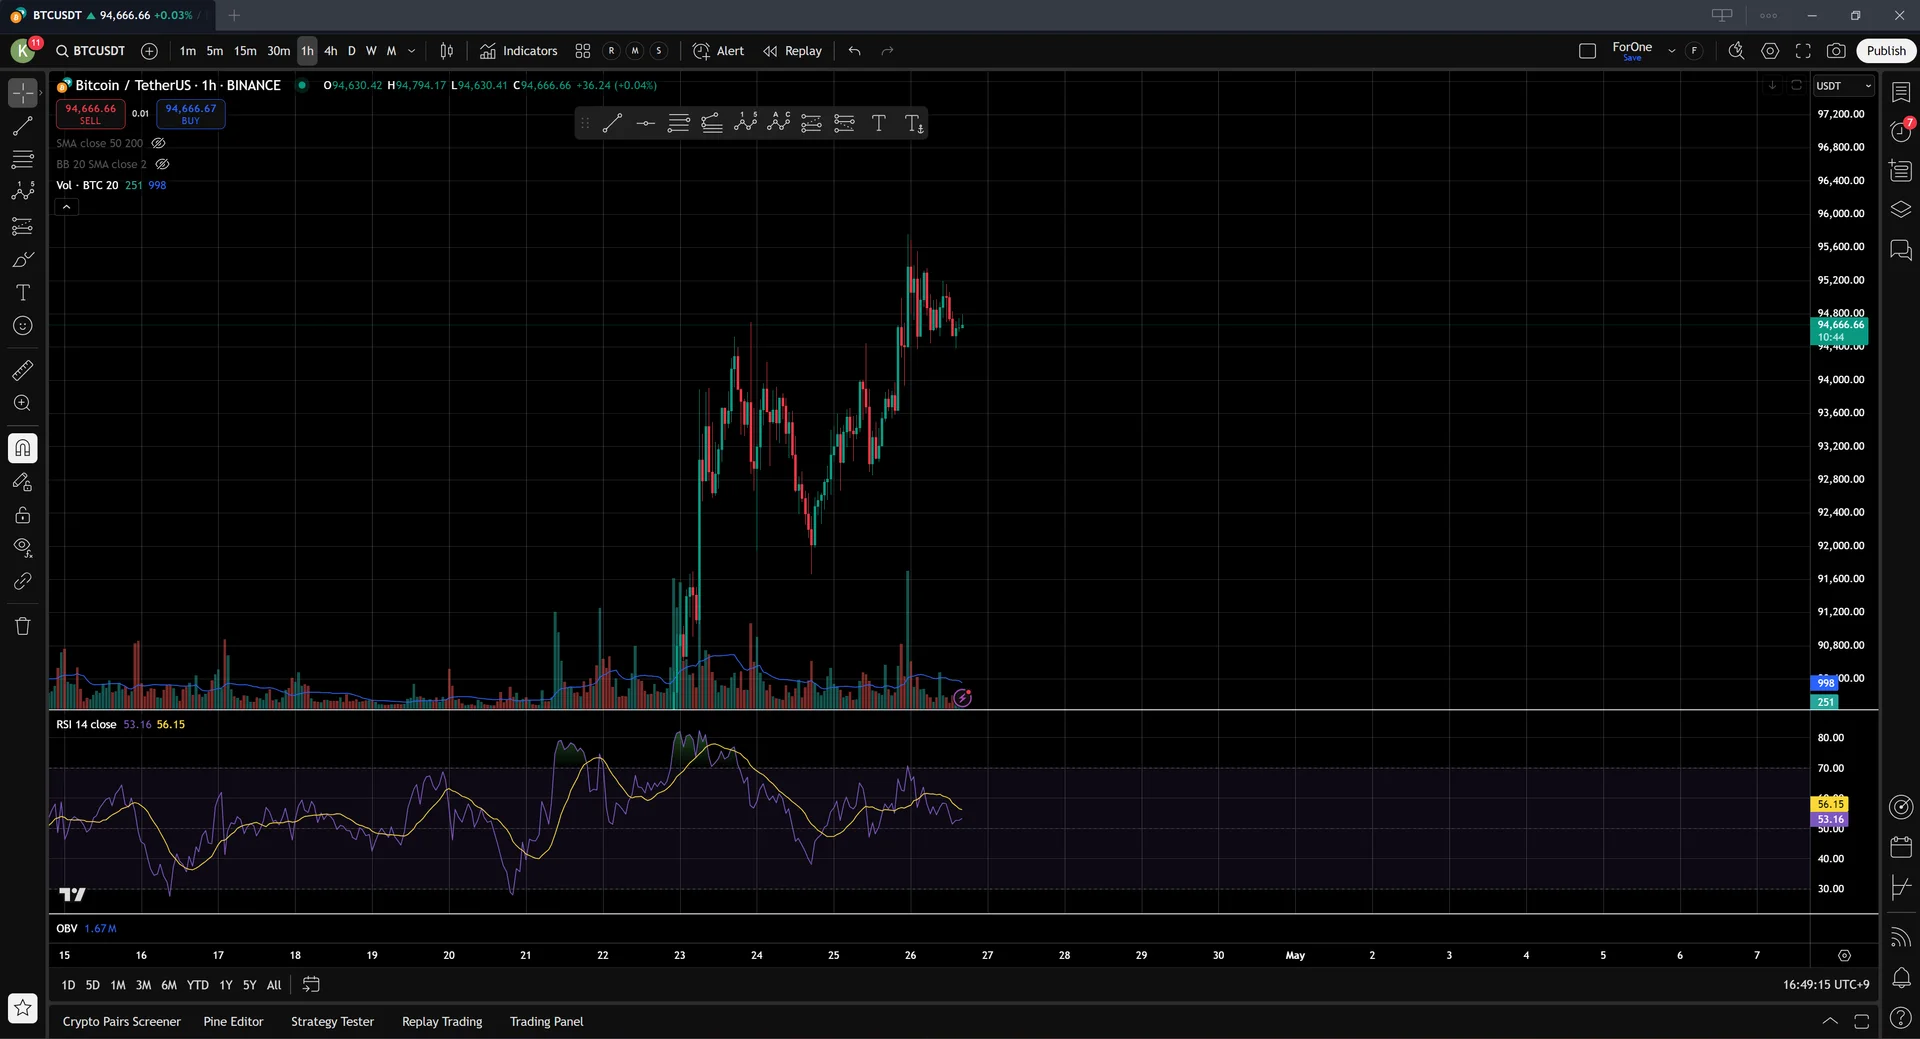Open the forecasting and measurement tools
The image size is (1920, 1039).
[22, 226]
